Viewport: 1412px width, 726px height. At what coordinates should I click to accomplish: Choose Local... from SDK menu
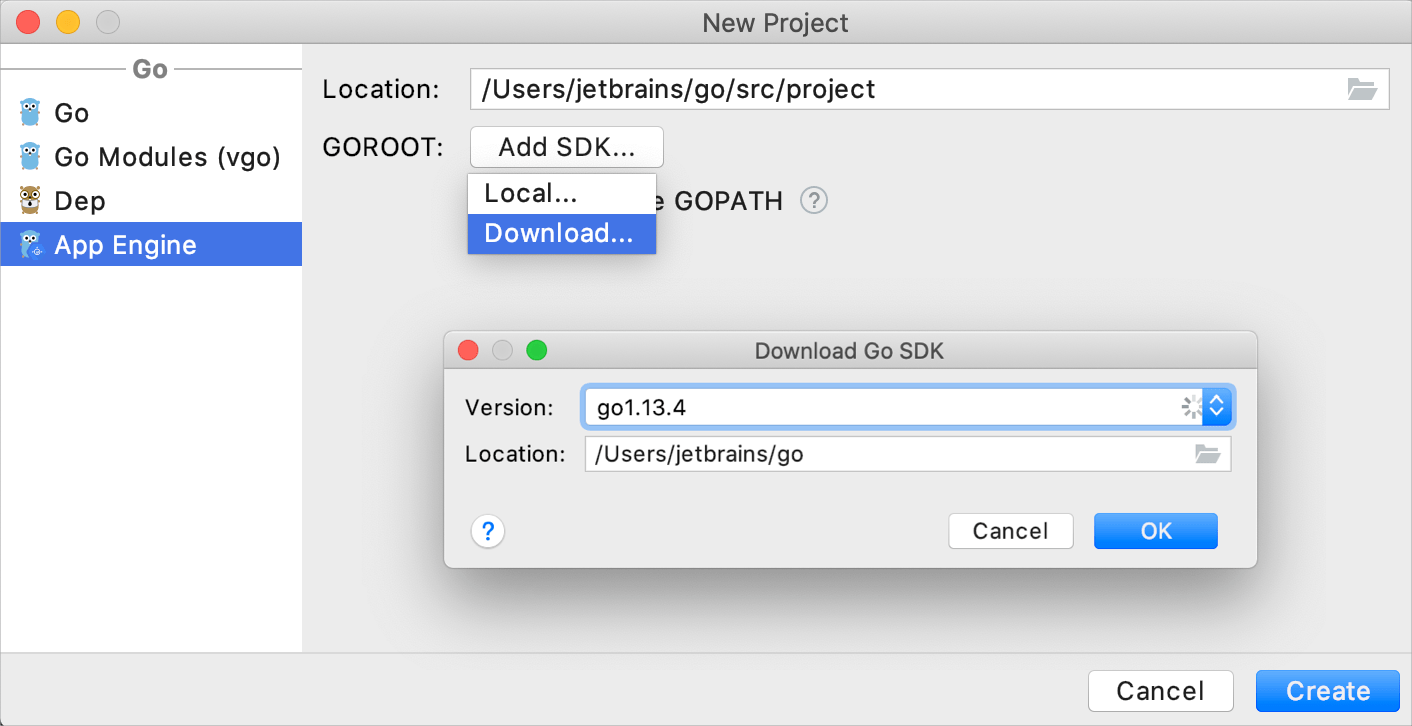tap(561, 193)
